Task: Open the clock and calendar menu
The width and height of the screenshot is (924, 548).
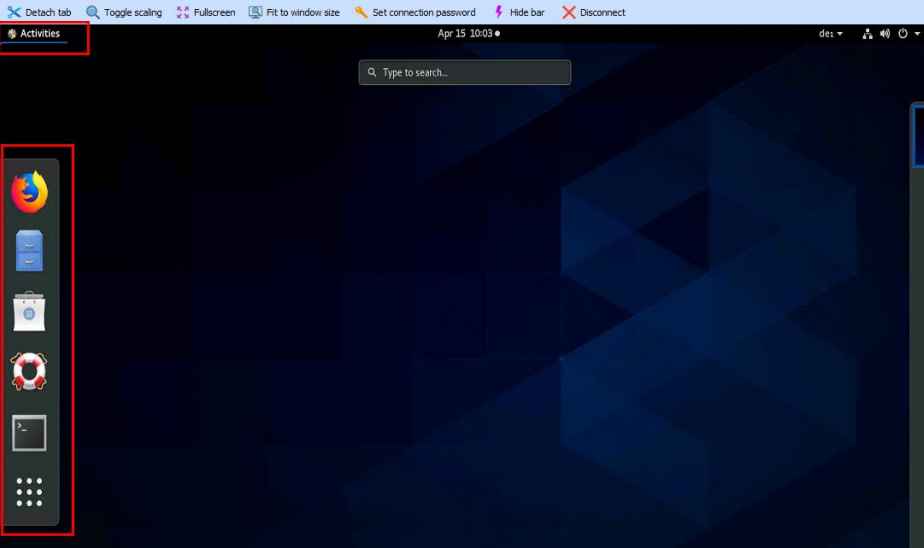Action: point(468,34)
